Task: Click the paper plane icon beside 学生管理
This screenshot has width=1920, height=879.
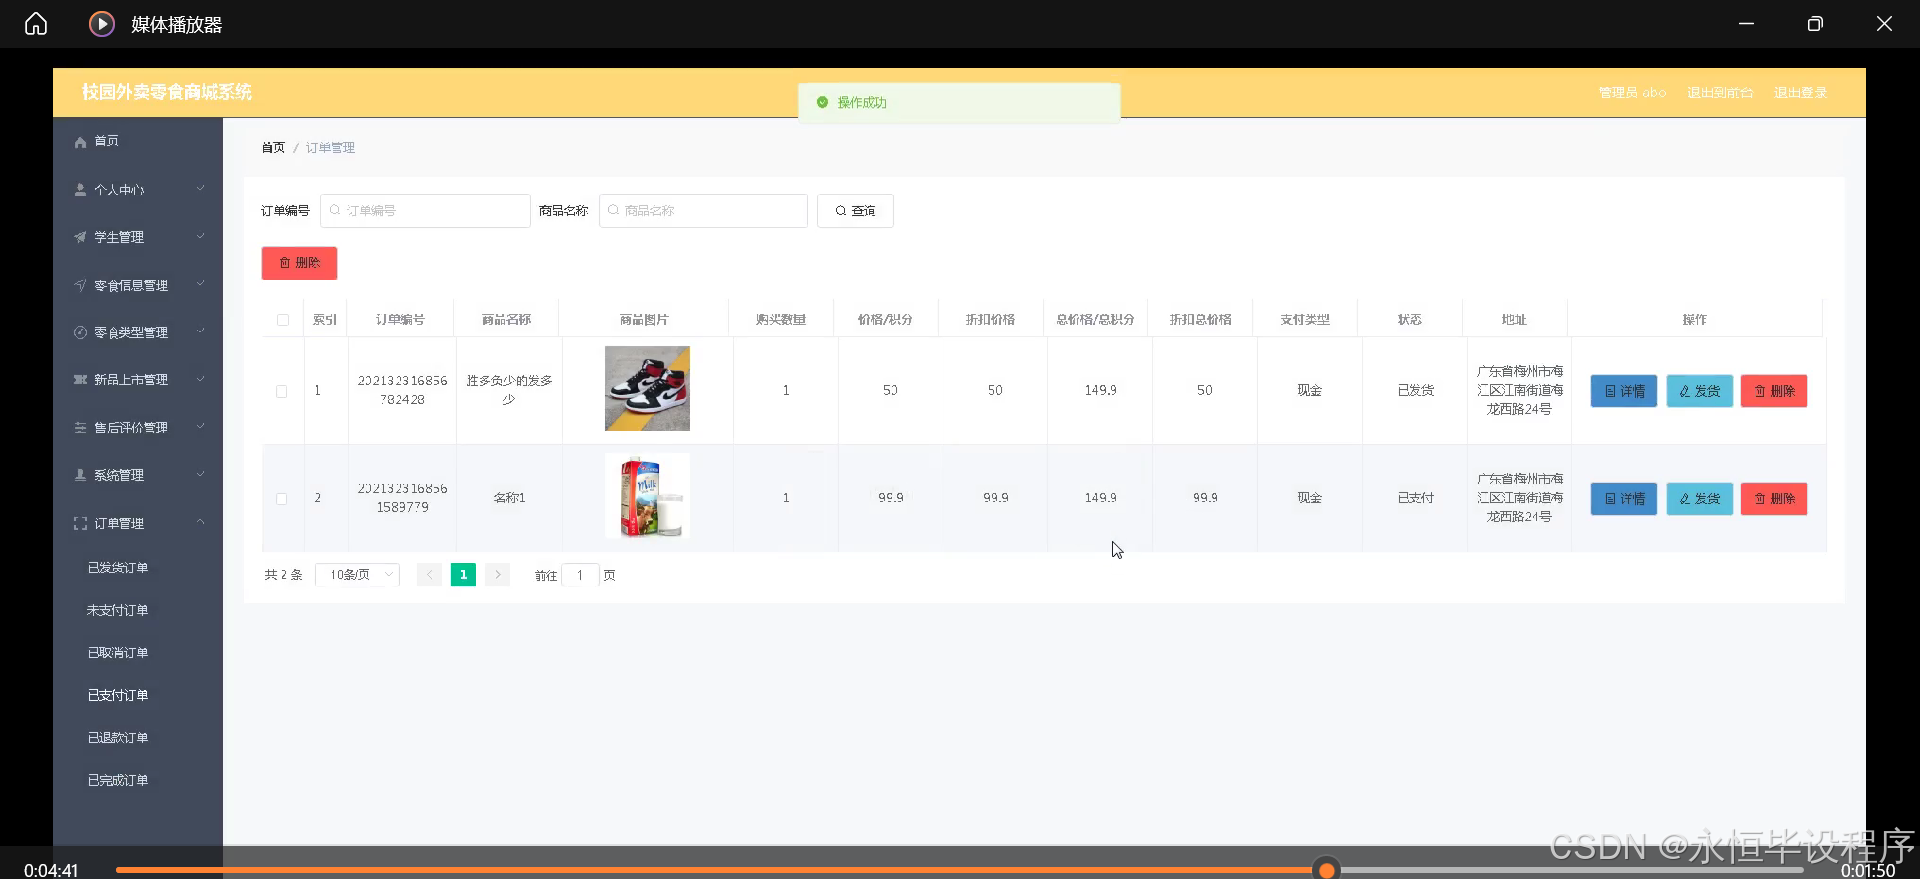Action: tap(80, 237)
